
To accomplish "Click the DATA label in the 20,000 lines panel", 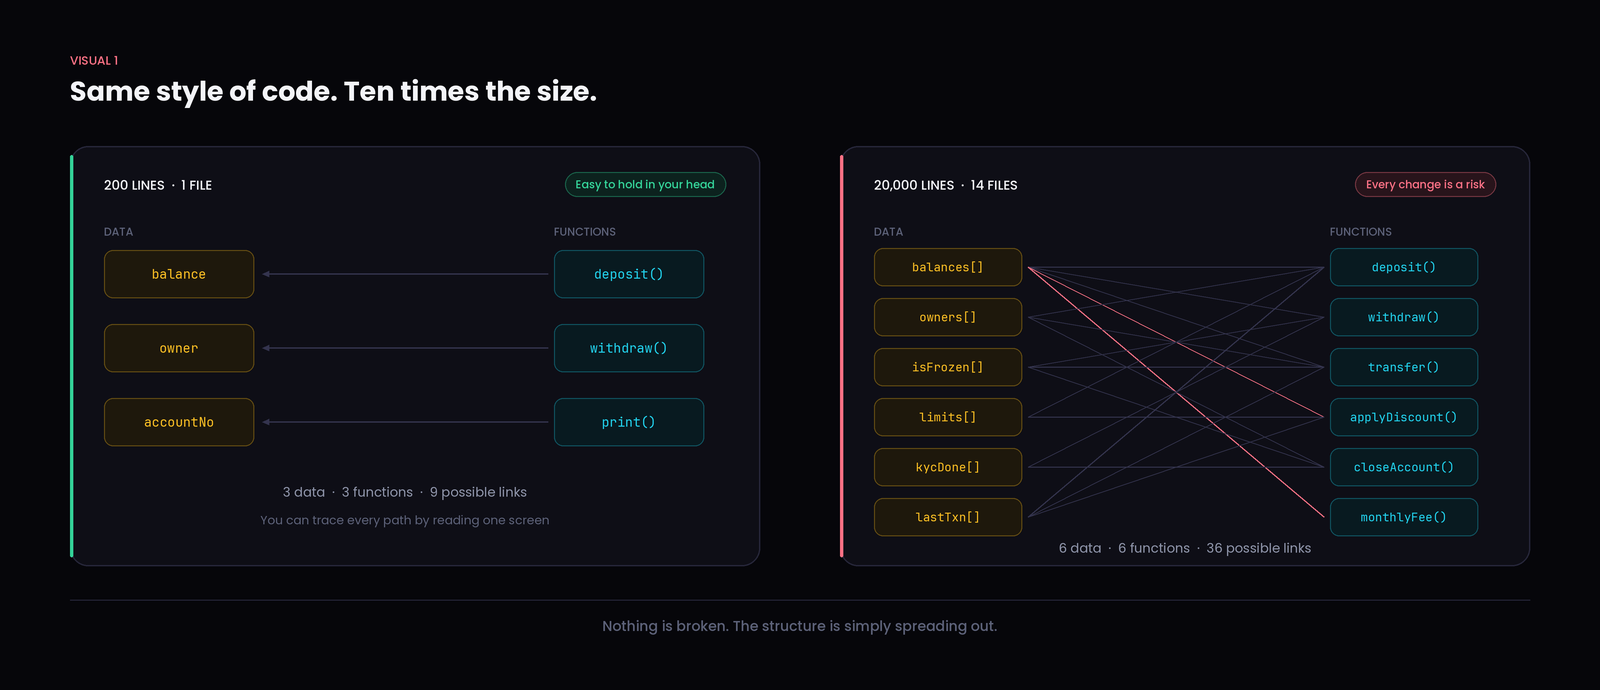I will coord(888,231).
